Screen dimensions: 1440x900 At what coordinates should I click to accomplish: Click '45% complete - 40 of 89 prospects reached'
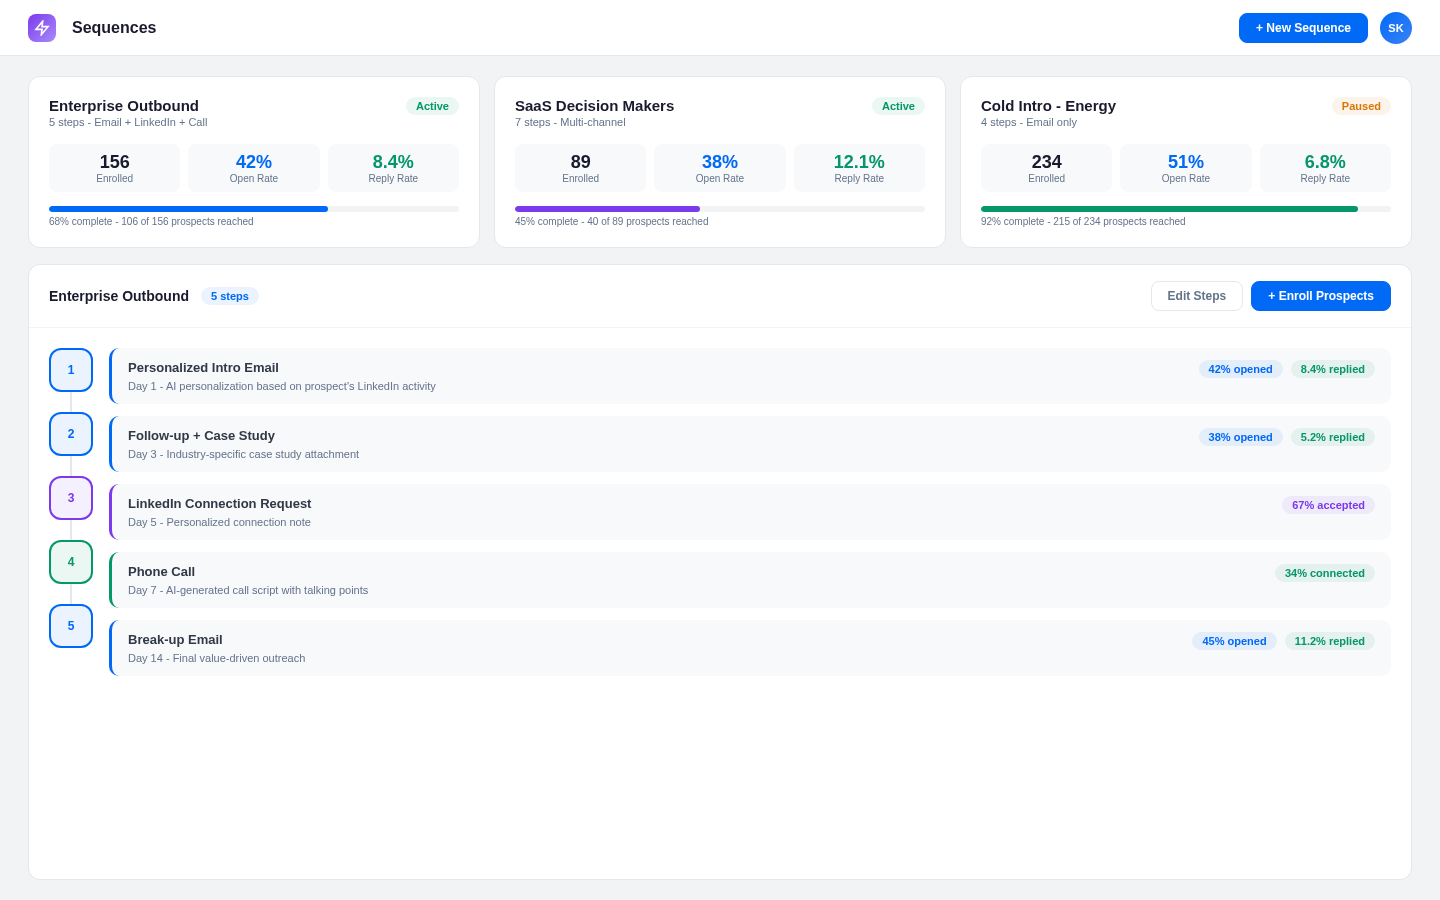pyautogui.click(x=612, y=222)
